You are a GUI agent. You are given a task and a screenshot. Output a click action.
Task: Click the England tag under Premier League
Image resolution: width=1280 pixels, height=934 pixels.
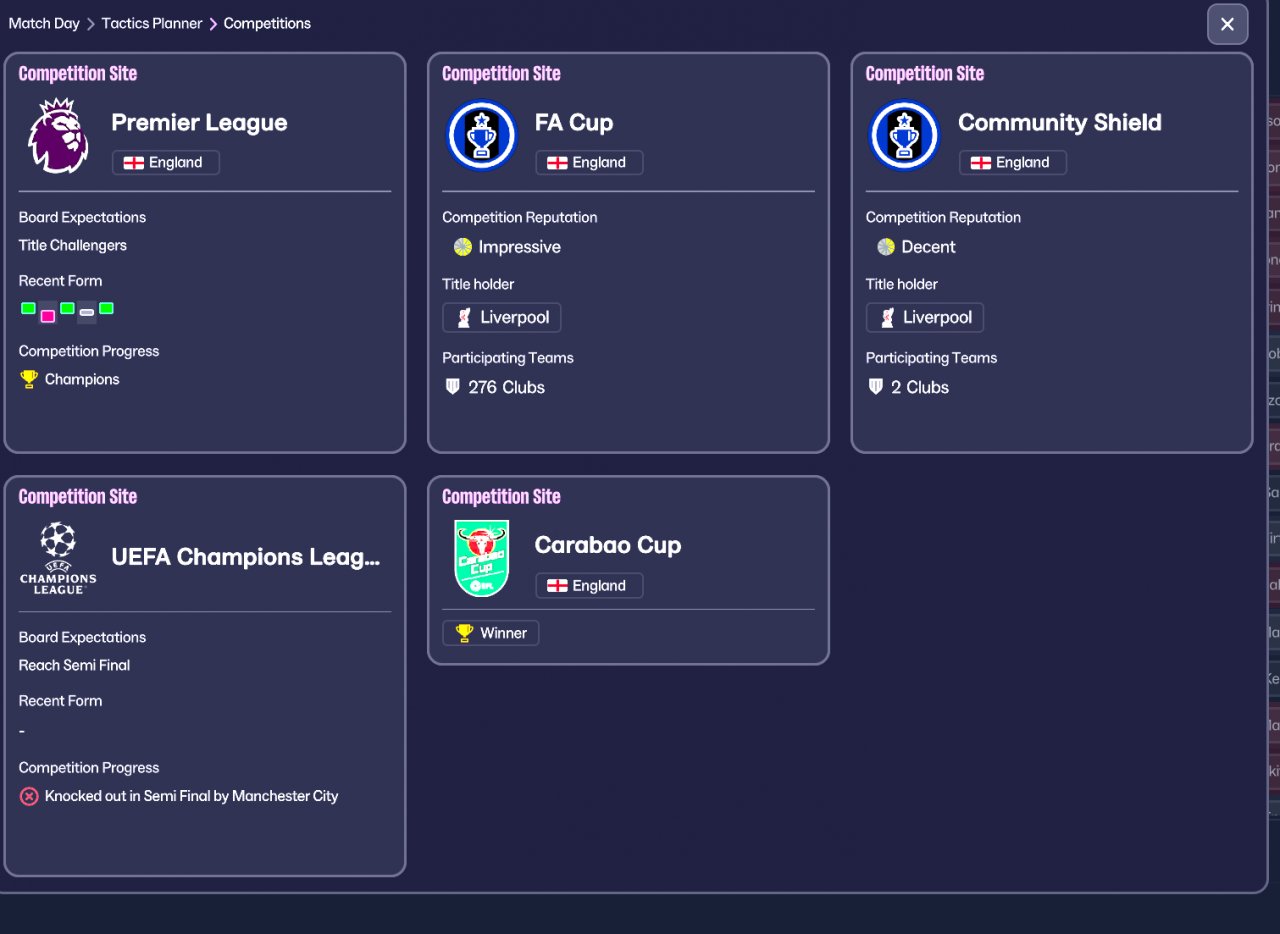coord(166,163)
